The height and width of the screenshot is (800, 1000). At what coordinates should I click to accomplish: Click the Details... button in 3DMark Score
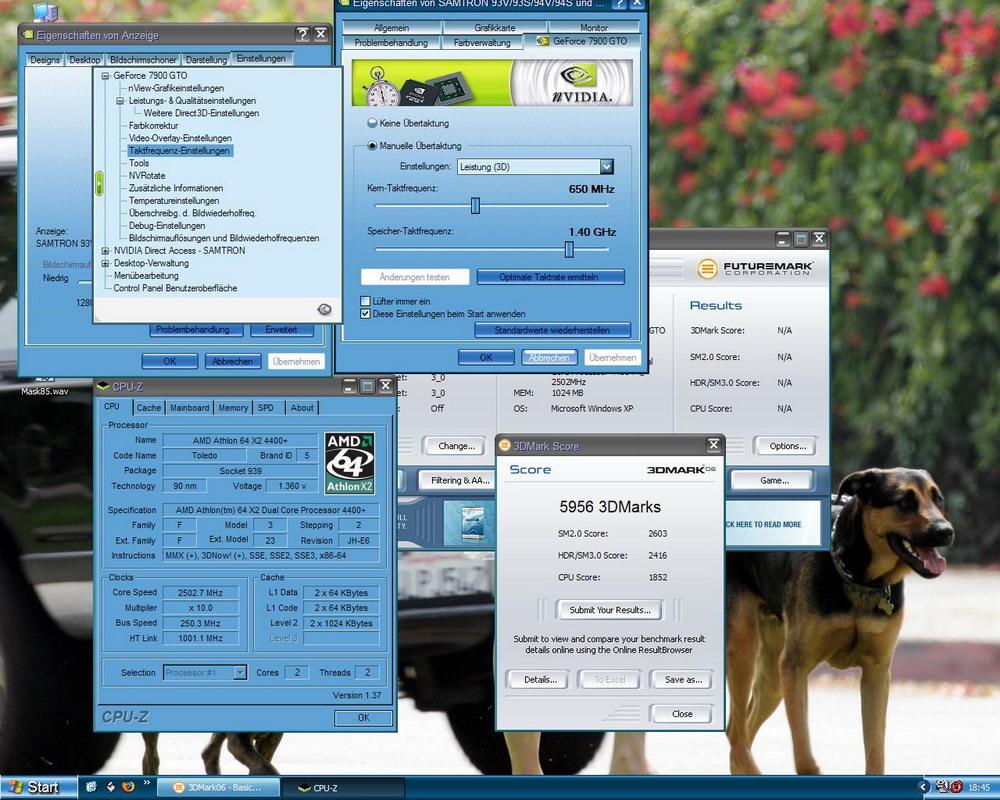(x=540, y=679)
